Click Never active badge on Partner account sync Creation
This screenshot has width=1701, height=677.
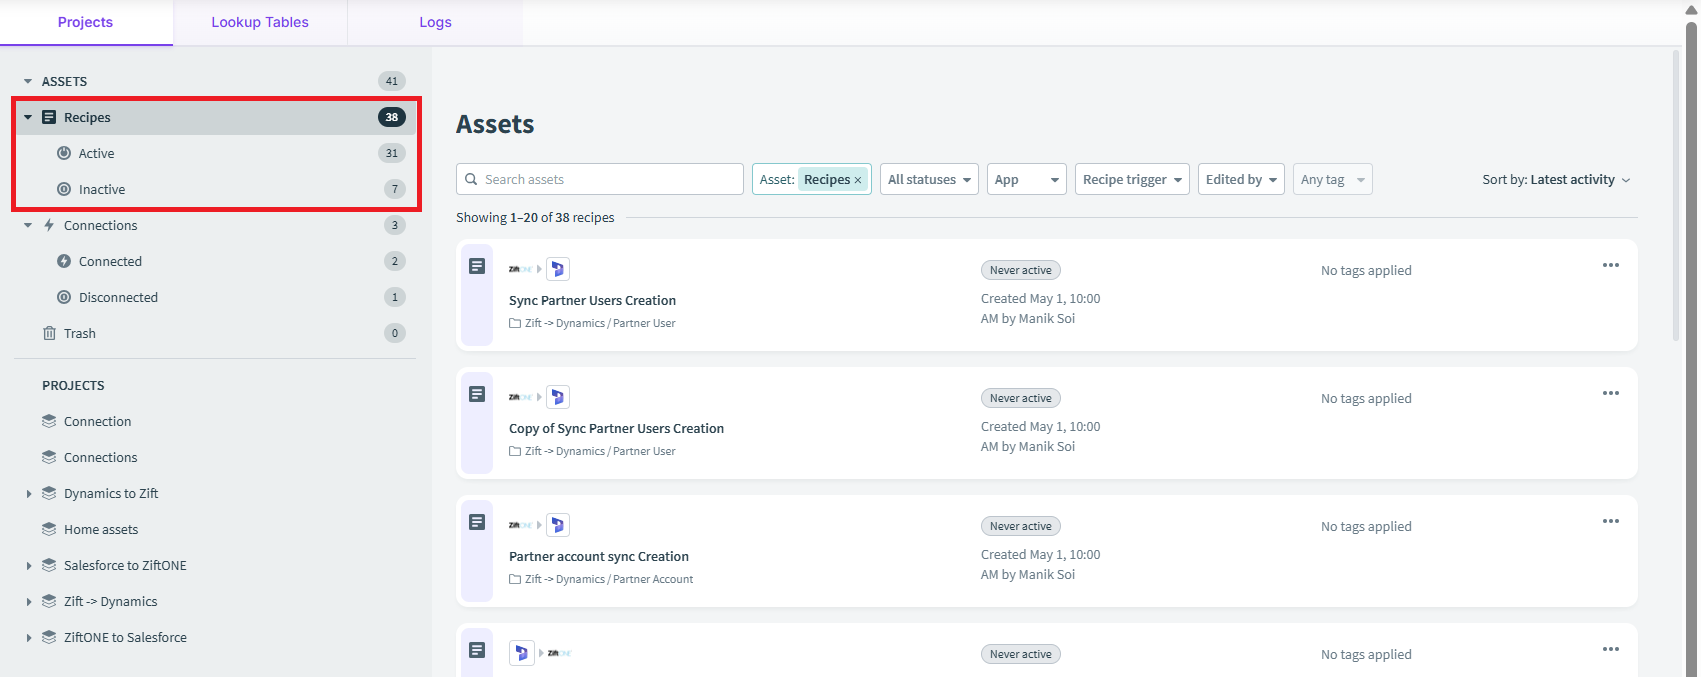(x=1021, y=526)
